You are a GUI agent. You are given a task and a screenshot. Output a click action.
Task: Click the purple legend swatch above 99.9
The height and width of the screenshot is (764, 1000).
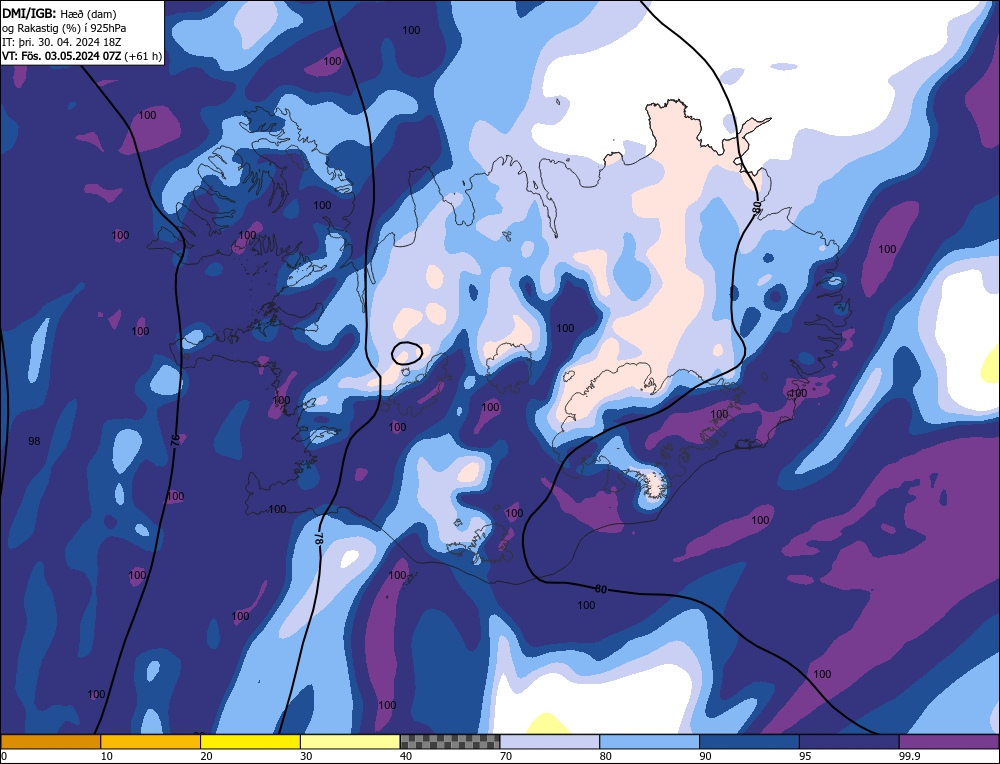pos(949,741)
